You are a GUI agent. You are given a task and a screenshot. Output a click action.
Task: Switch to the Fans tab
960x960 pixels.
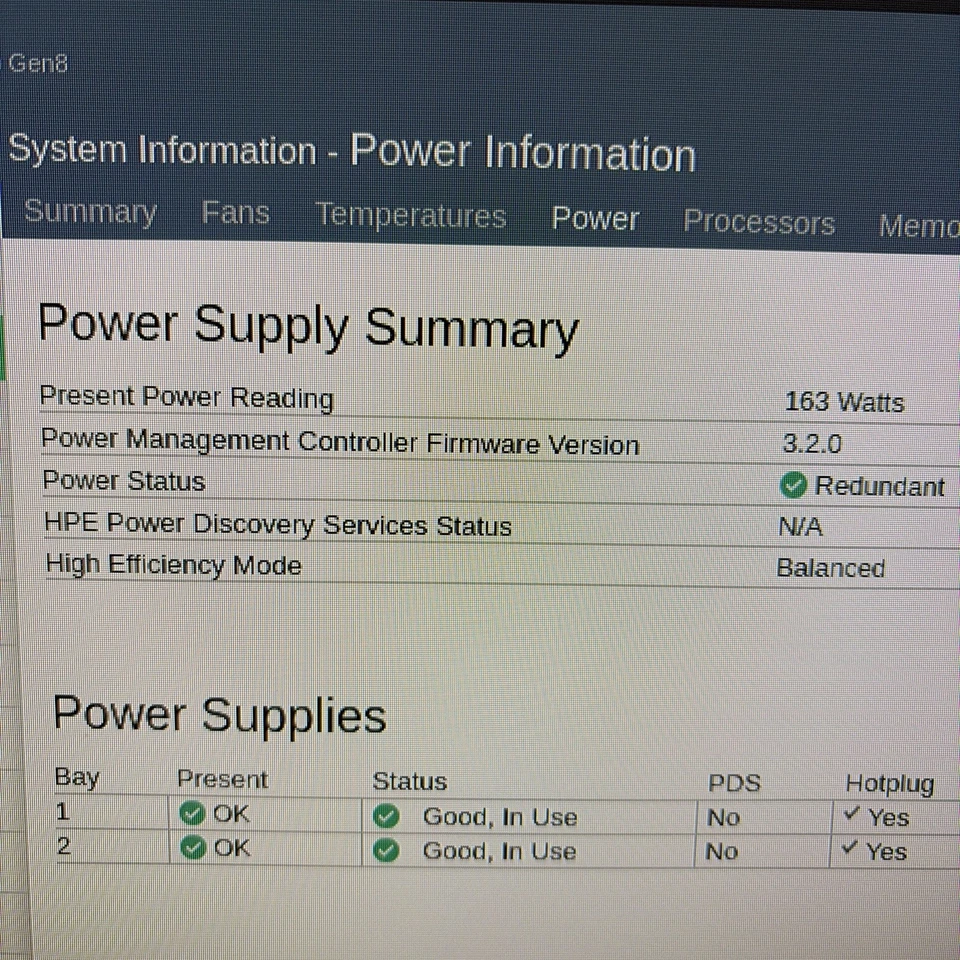235,212
